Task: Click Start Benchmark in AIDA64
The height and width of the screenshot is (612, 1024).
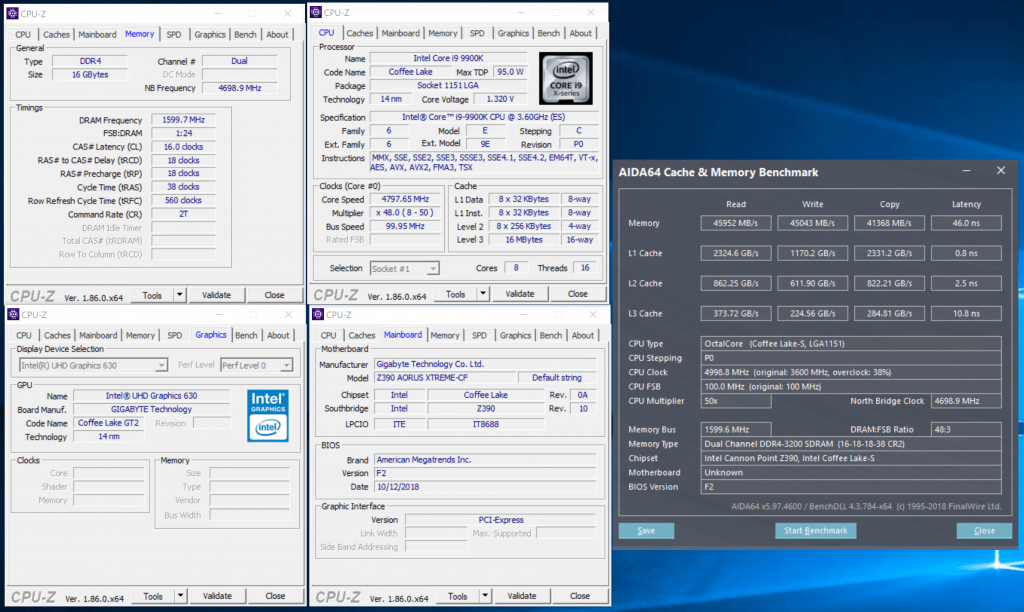Action: point(816,530)
